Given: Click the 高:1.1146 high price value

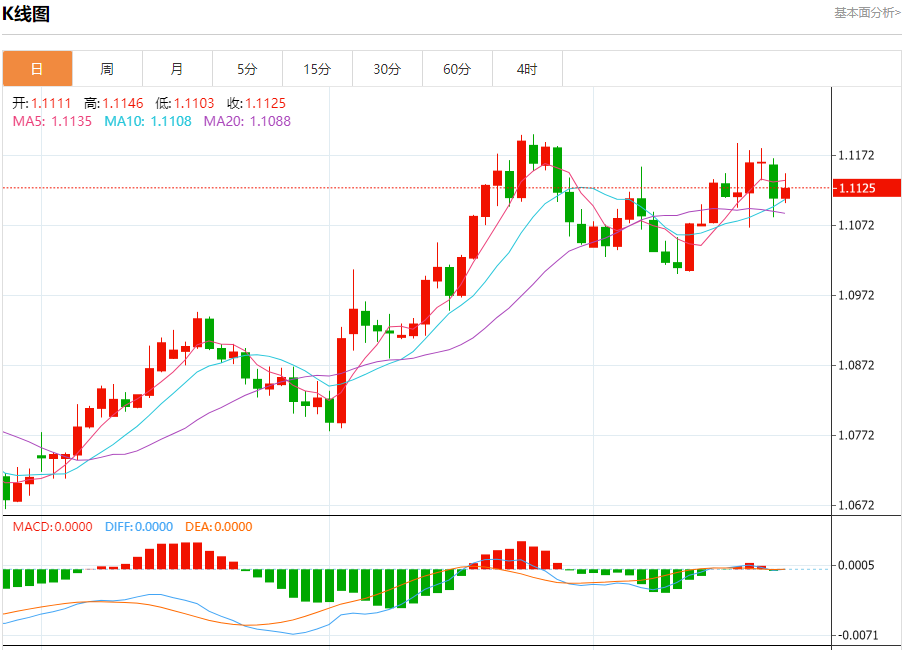Looking at the screenshot, I should click(x=114, y=103).
